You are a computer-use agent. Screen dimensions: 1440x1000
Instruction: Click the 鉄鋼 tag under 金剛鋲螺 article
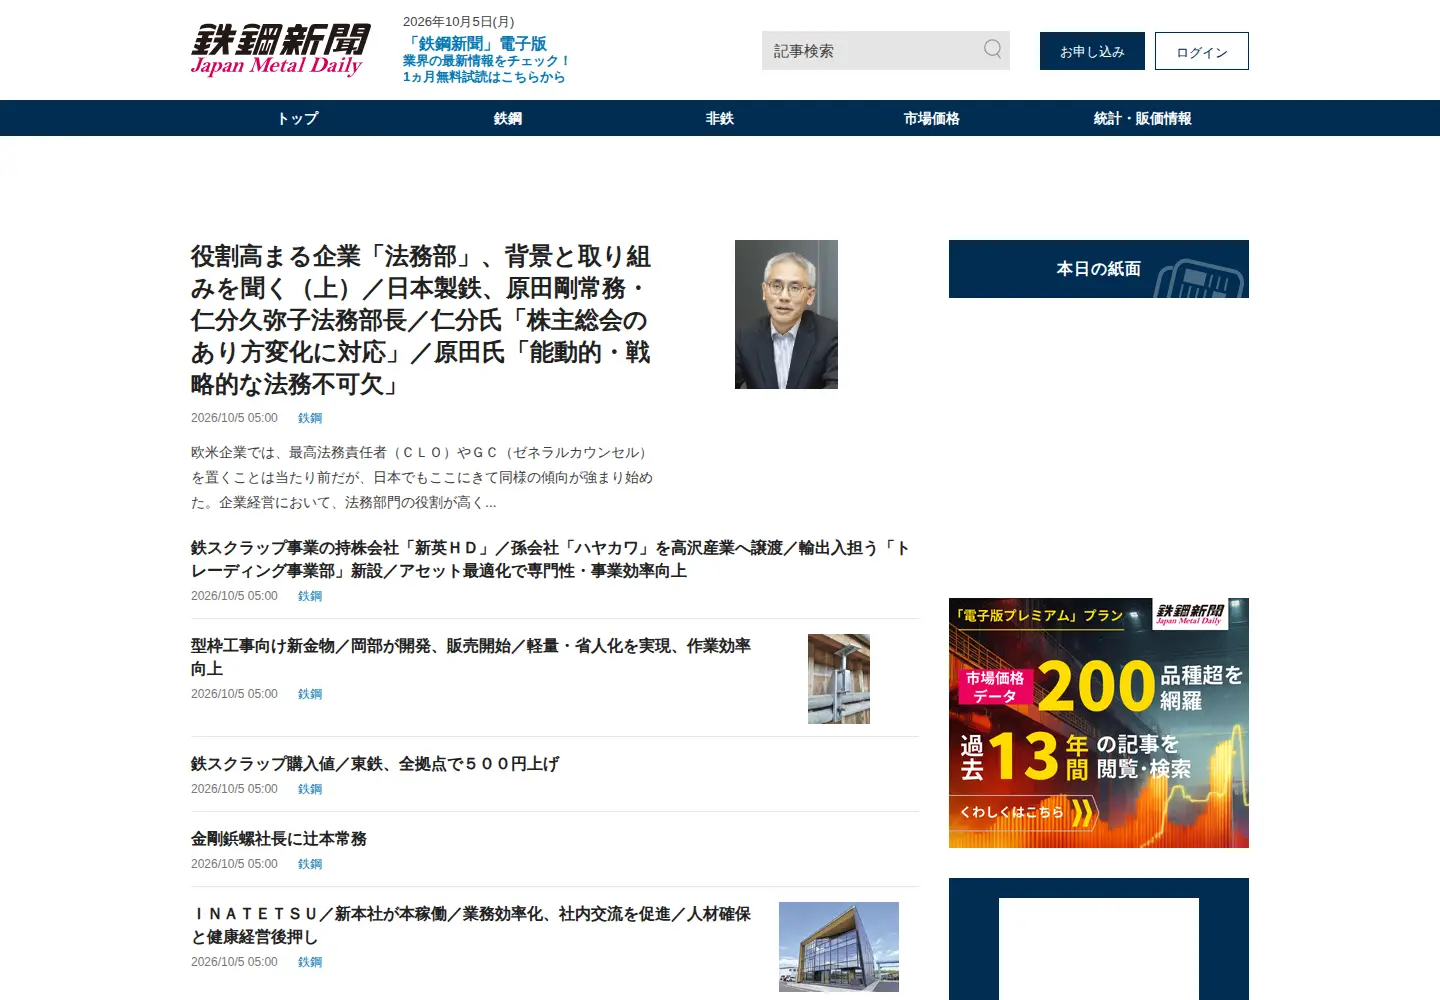coord(310,864)
